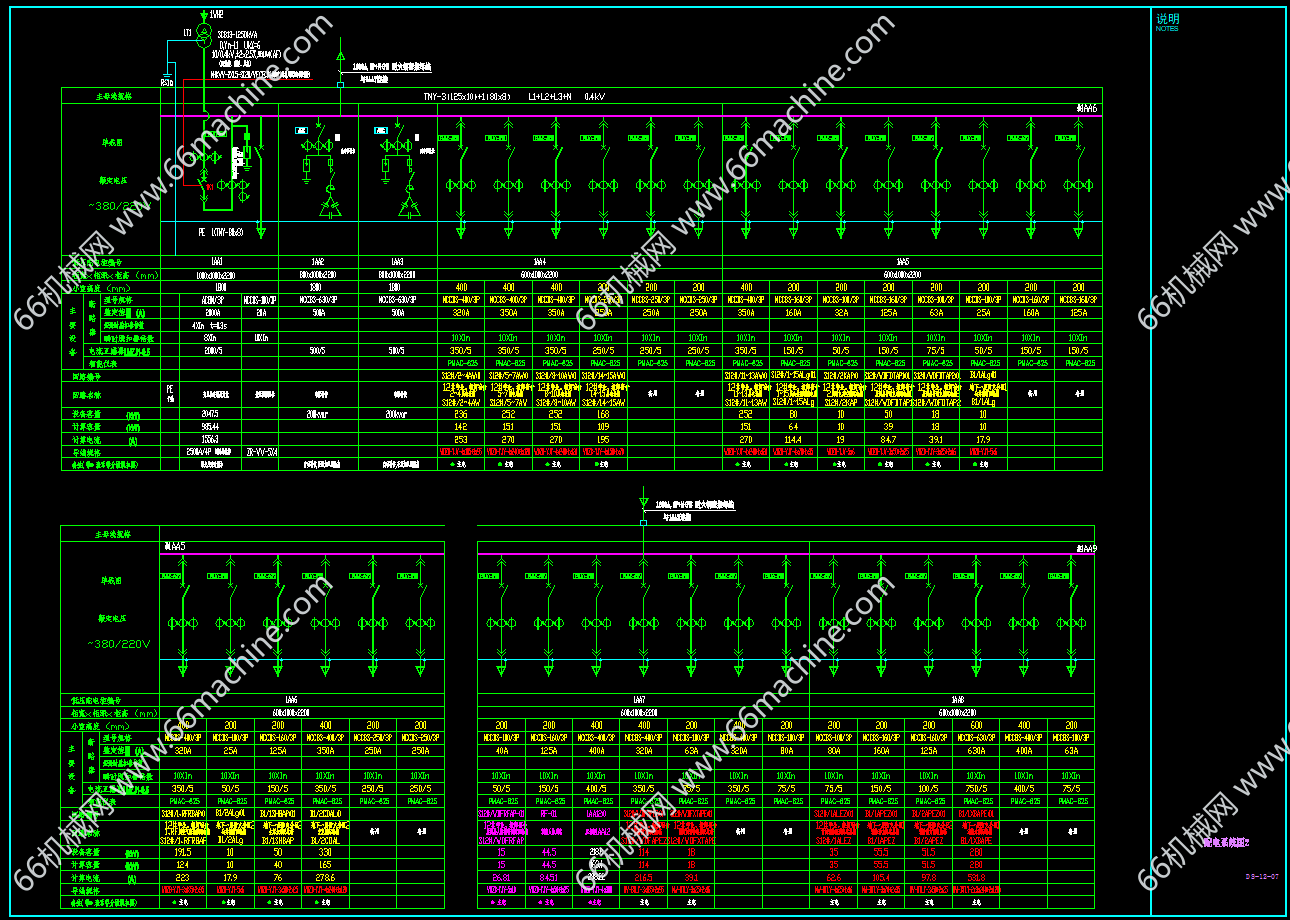Click the incoming feed arrow above cabinet 1AA7
This screenshot has width=1290, height=920.
pyautogui.click(x=643, y=502)
